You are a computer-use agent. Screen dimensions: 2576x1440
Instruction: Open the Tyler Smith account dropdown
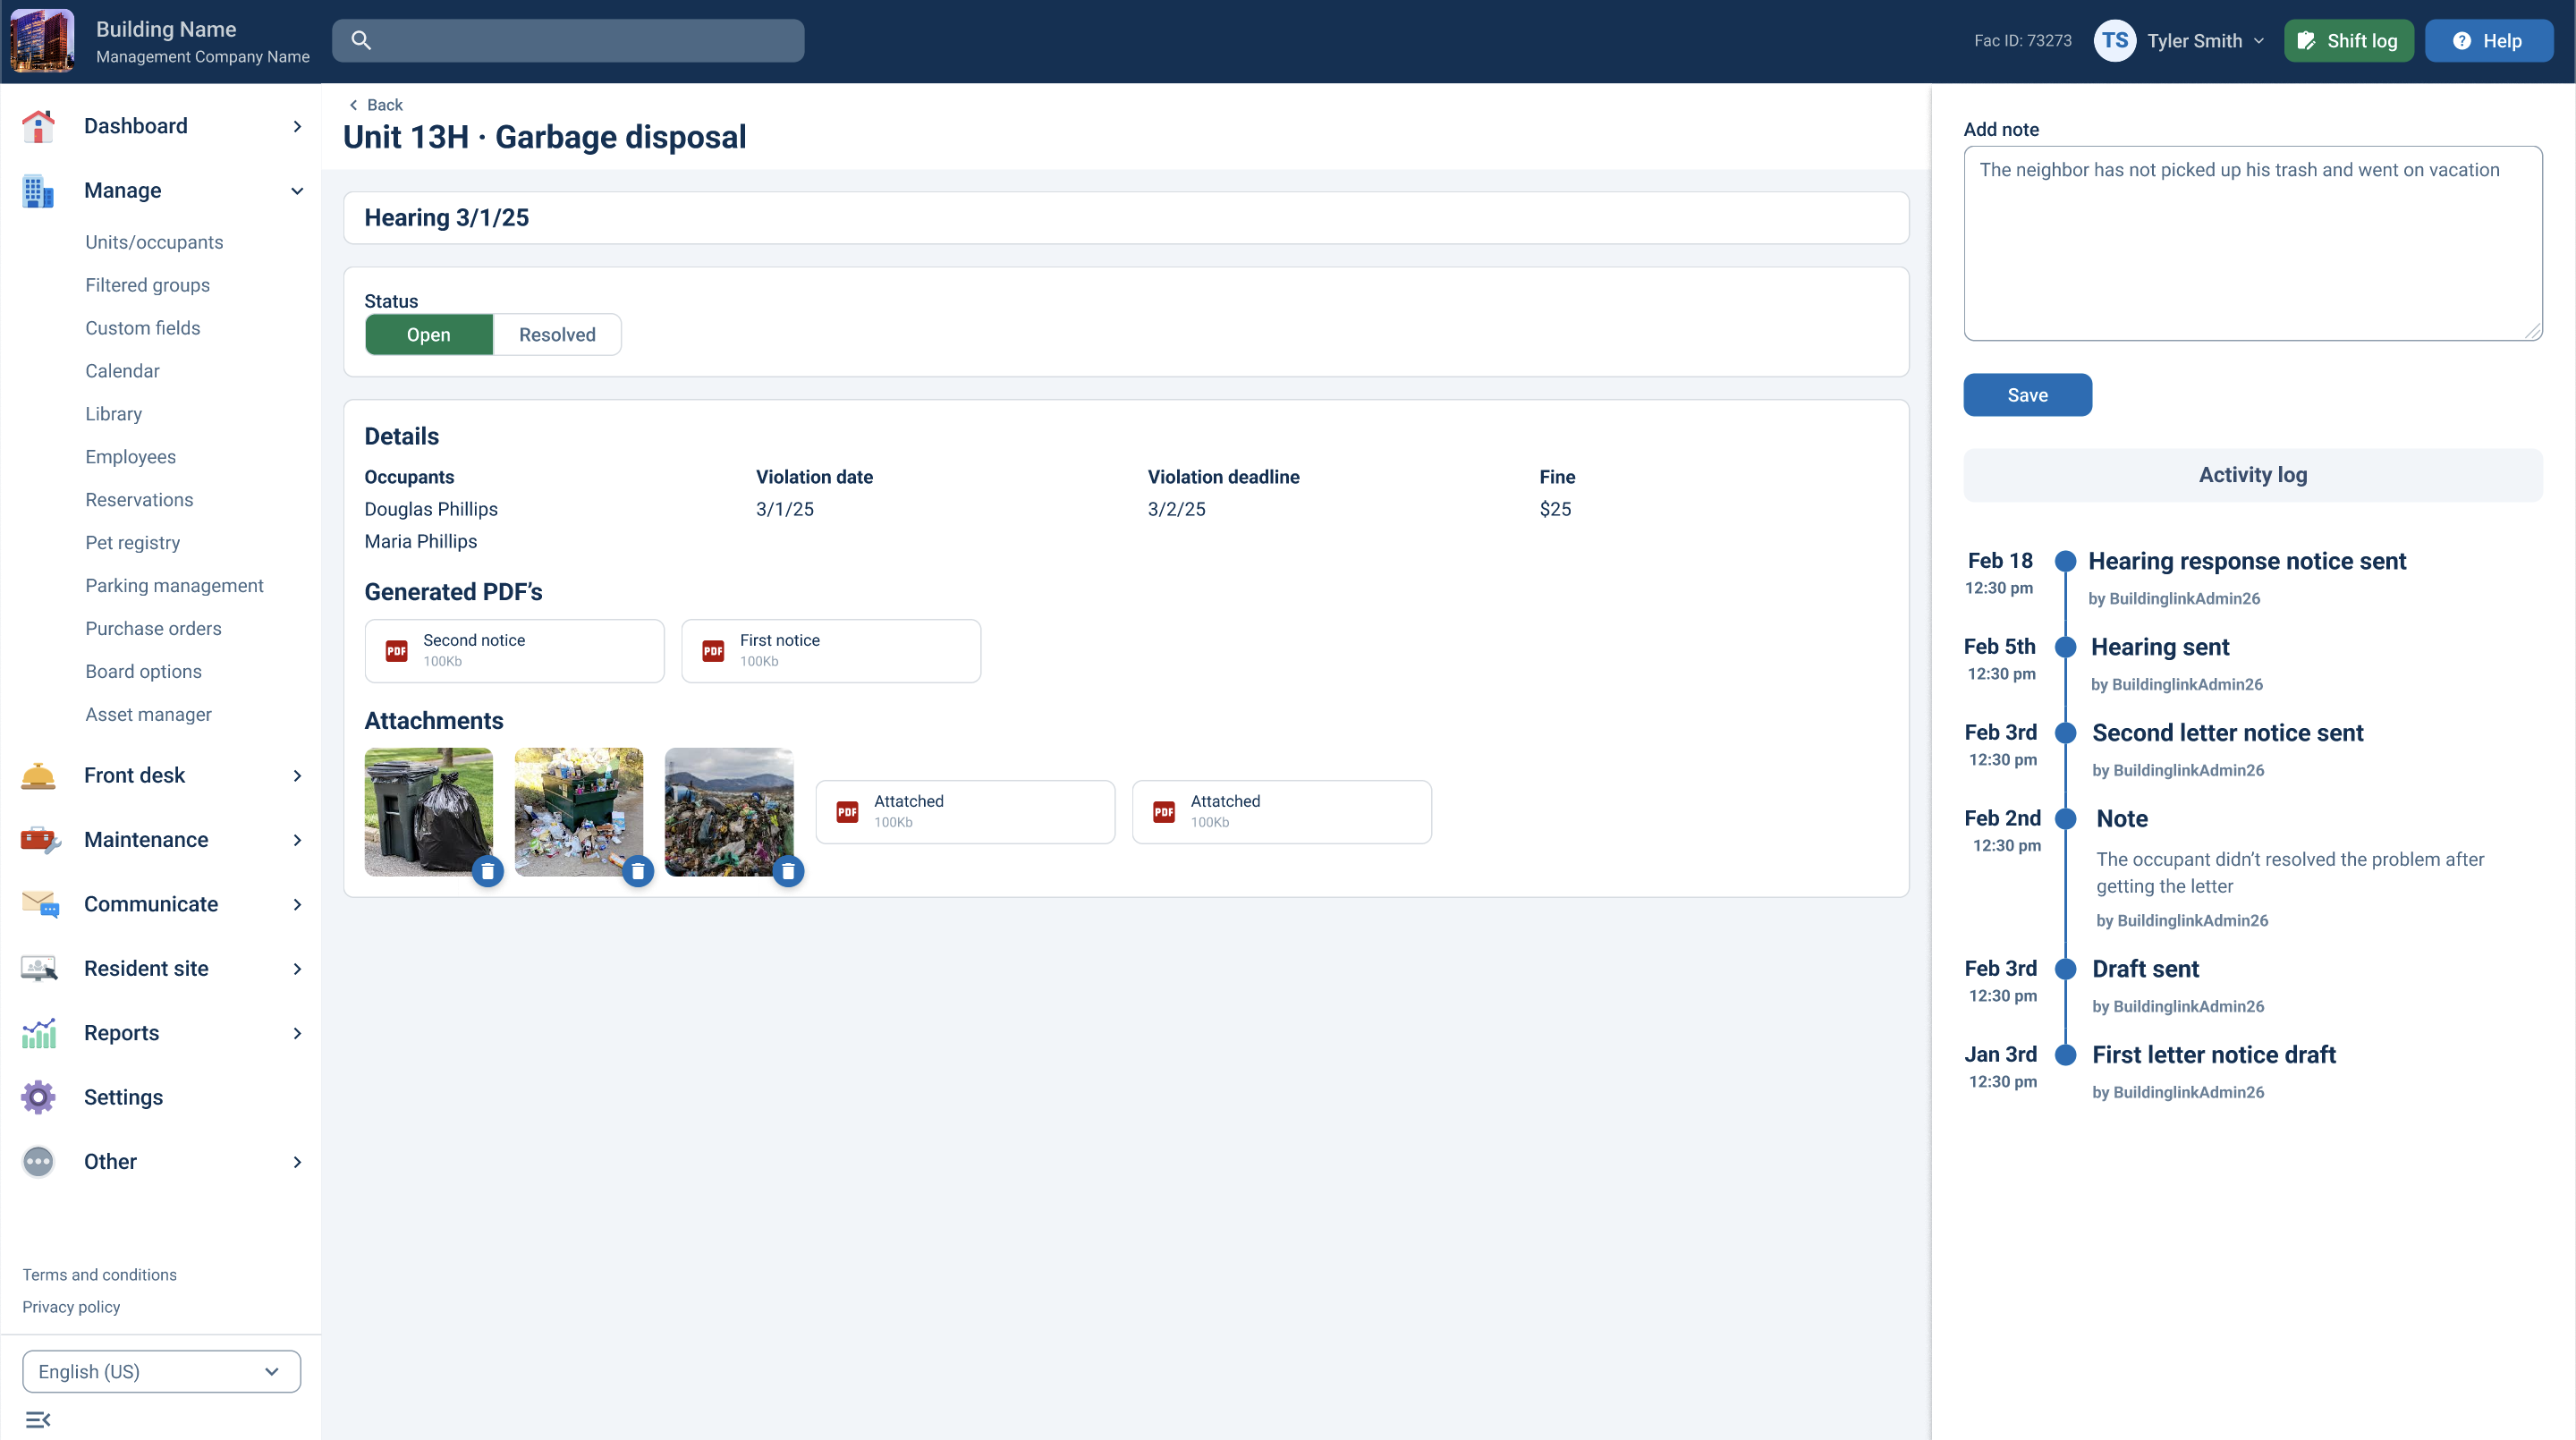click(2205, 40)
